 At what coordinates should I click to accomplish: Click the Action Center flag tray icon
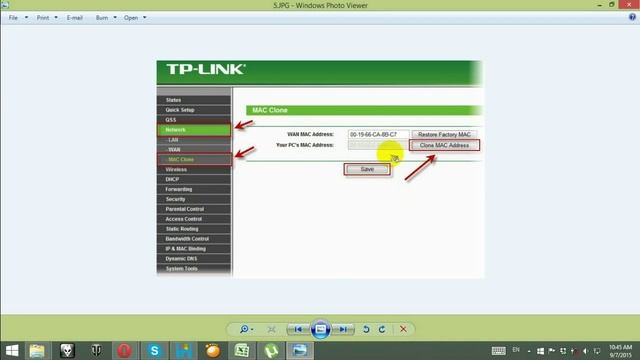tap(552, 351)
